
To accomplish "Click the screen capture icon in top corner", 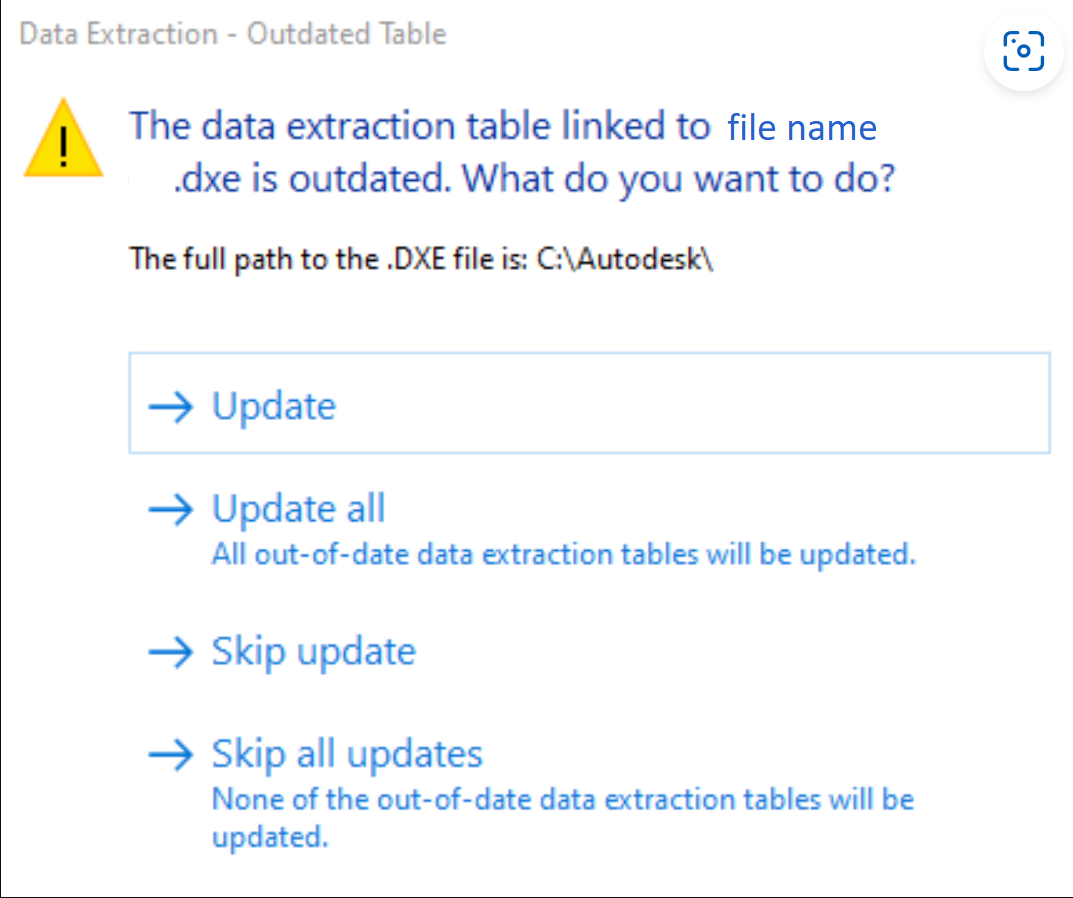I will click(x=1023, y=51).
